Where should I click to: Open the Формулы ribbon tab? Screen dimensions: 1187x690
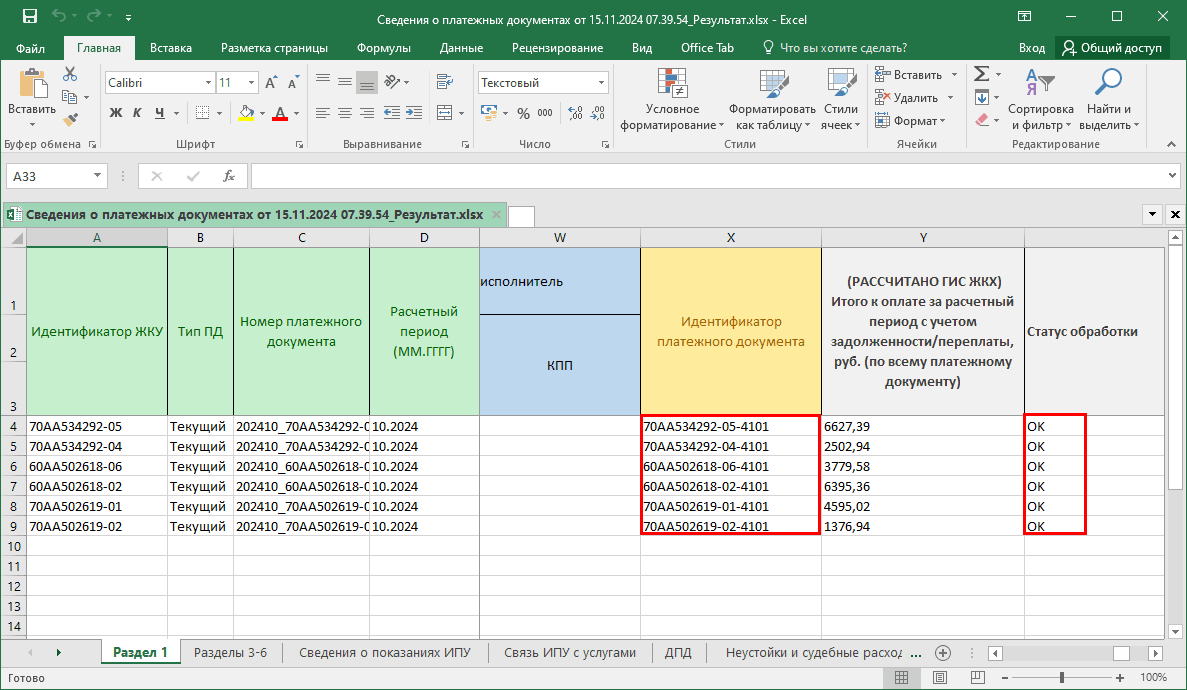383,48
